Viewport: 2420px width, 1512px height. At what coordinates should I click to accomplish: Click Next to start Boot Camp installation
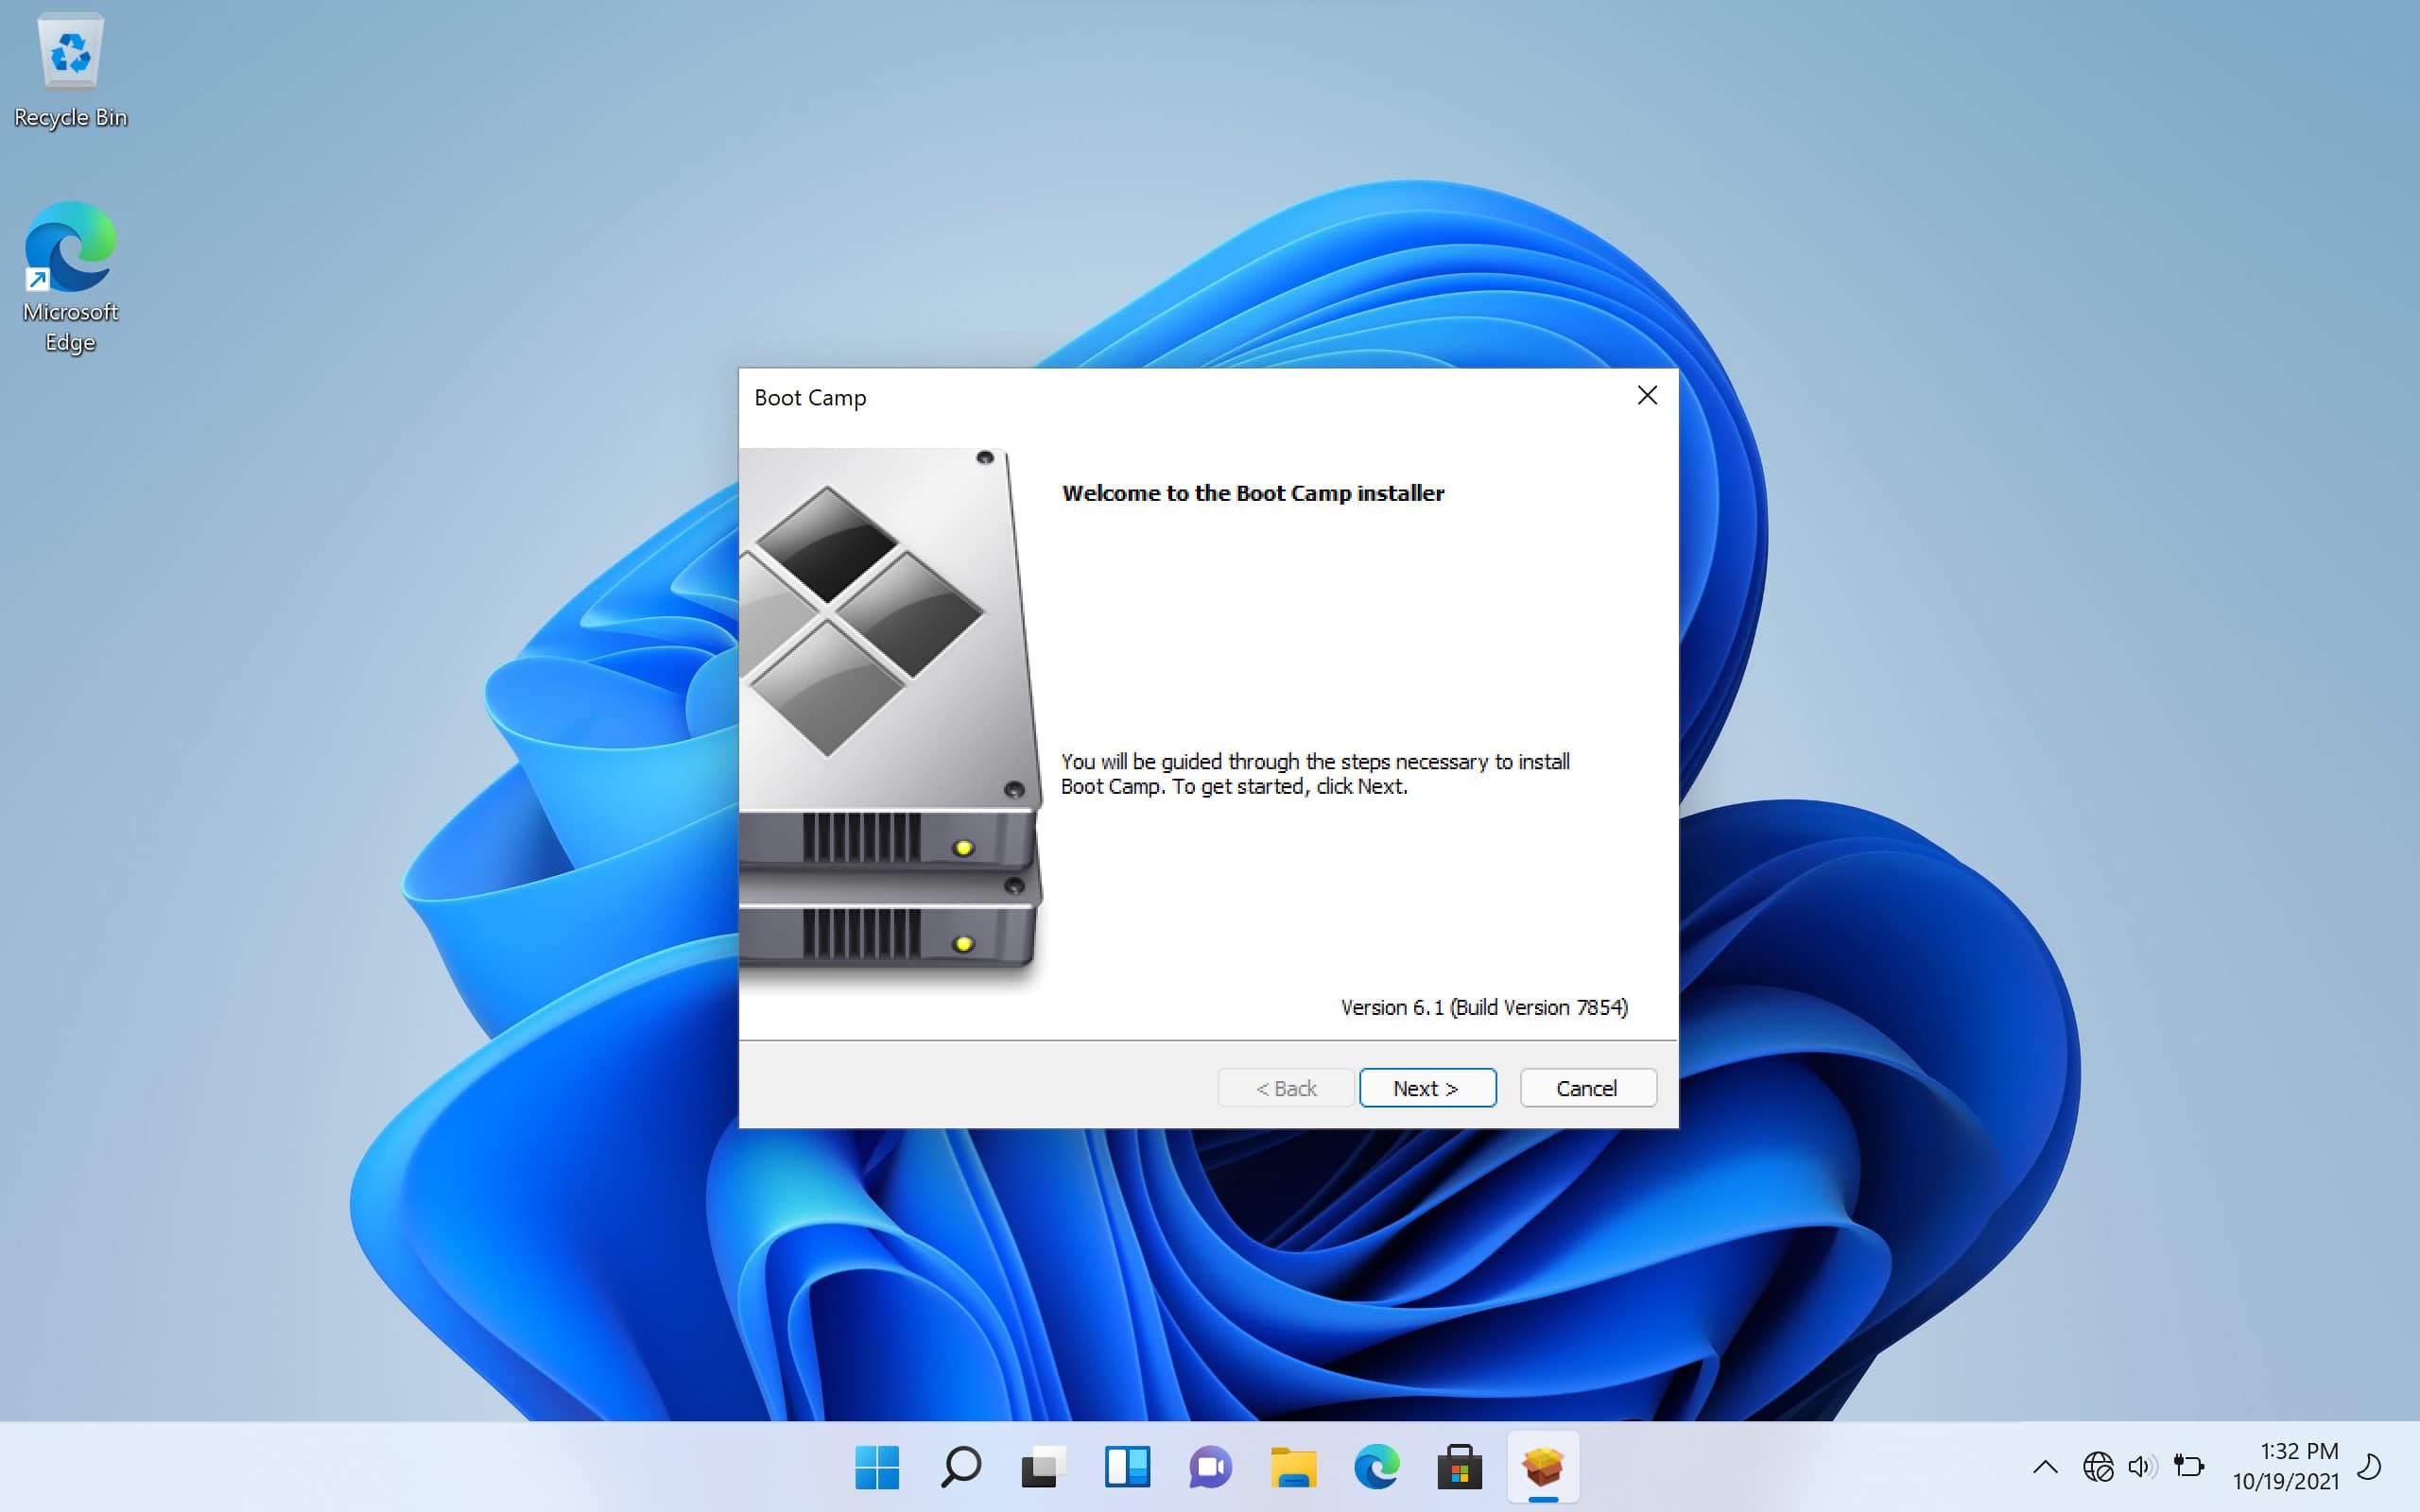[1427, 1088]
